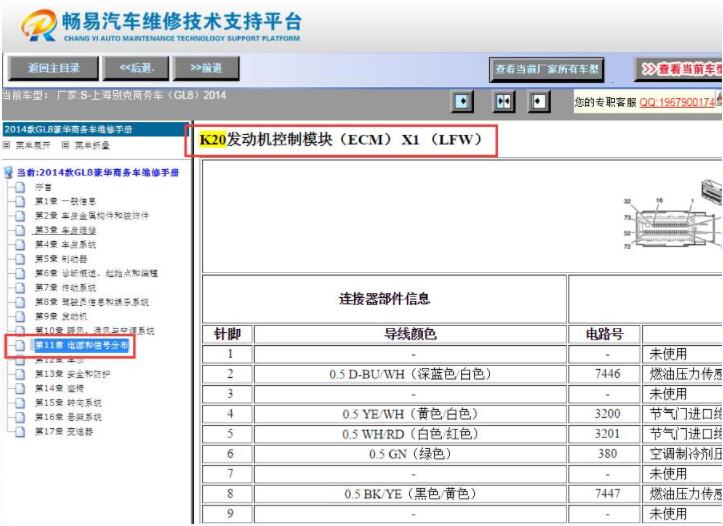Click the K20发动机控制模块 (ECM) X1 title
This screenshot has width=723, height=526.
[341, 140]
